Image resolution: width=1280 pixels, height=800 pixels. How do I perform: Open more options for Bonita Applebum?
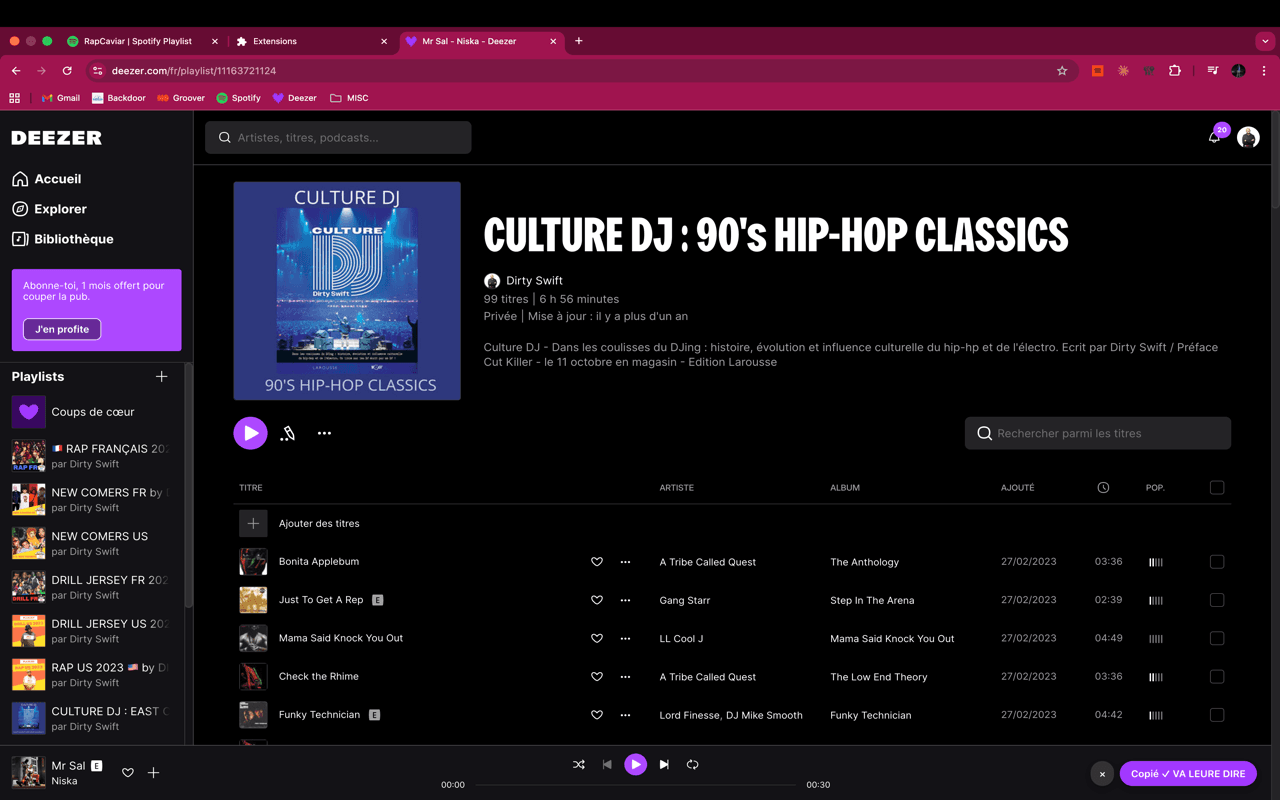[625, 562]
